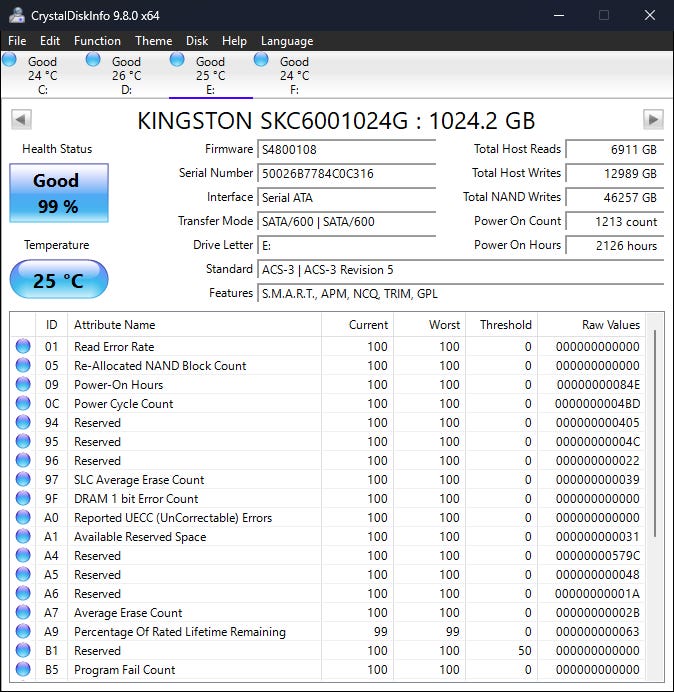
Task: Click status orb for Power-On Hours row
Action: [23, 385]
